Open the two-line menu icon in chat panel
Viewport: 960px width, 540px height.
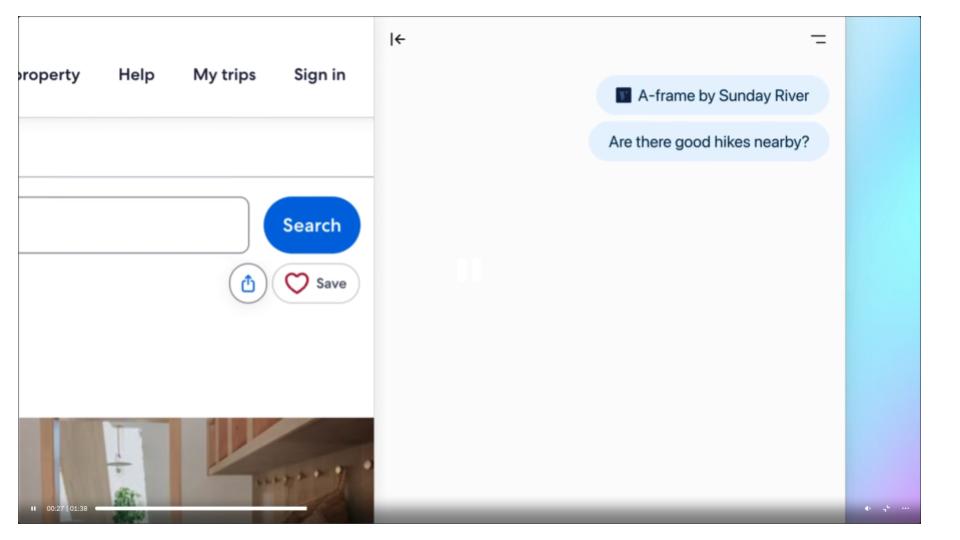[818, 39]
